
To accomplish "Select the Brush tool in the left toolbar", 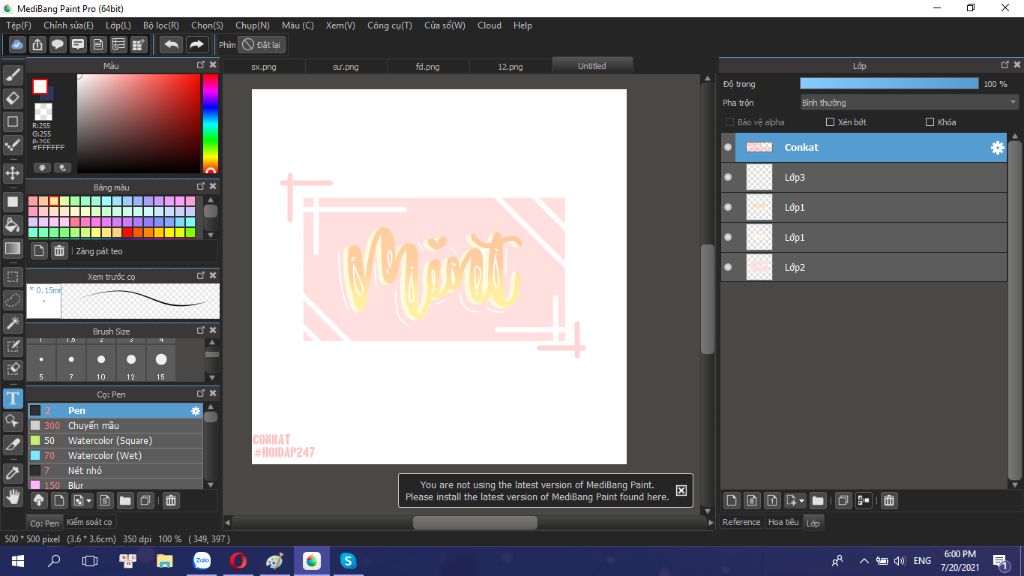I will (12, 75).
